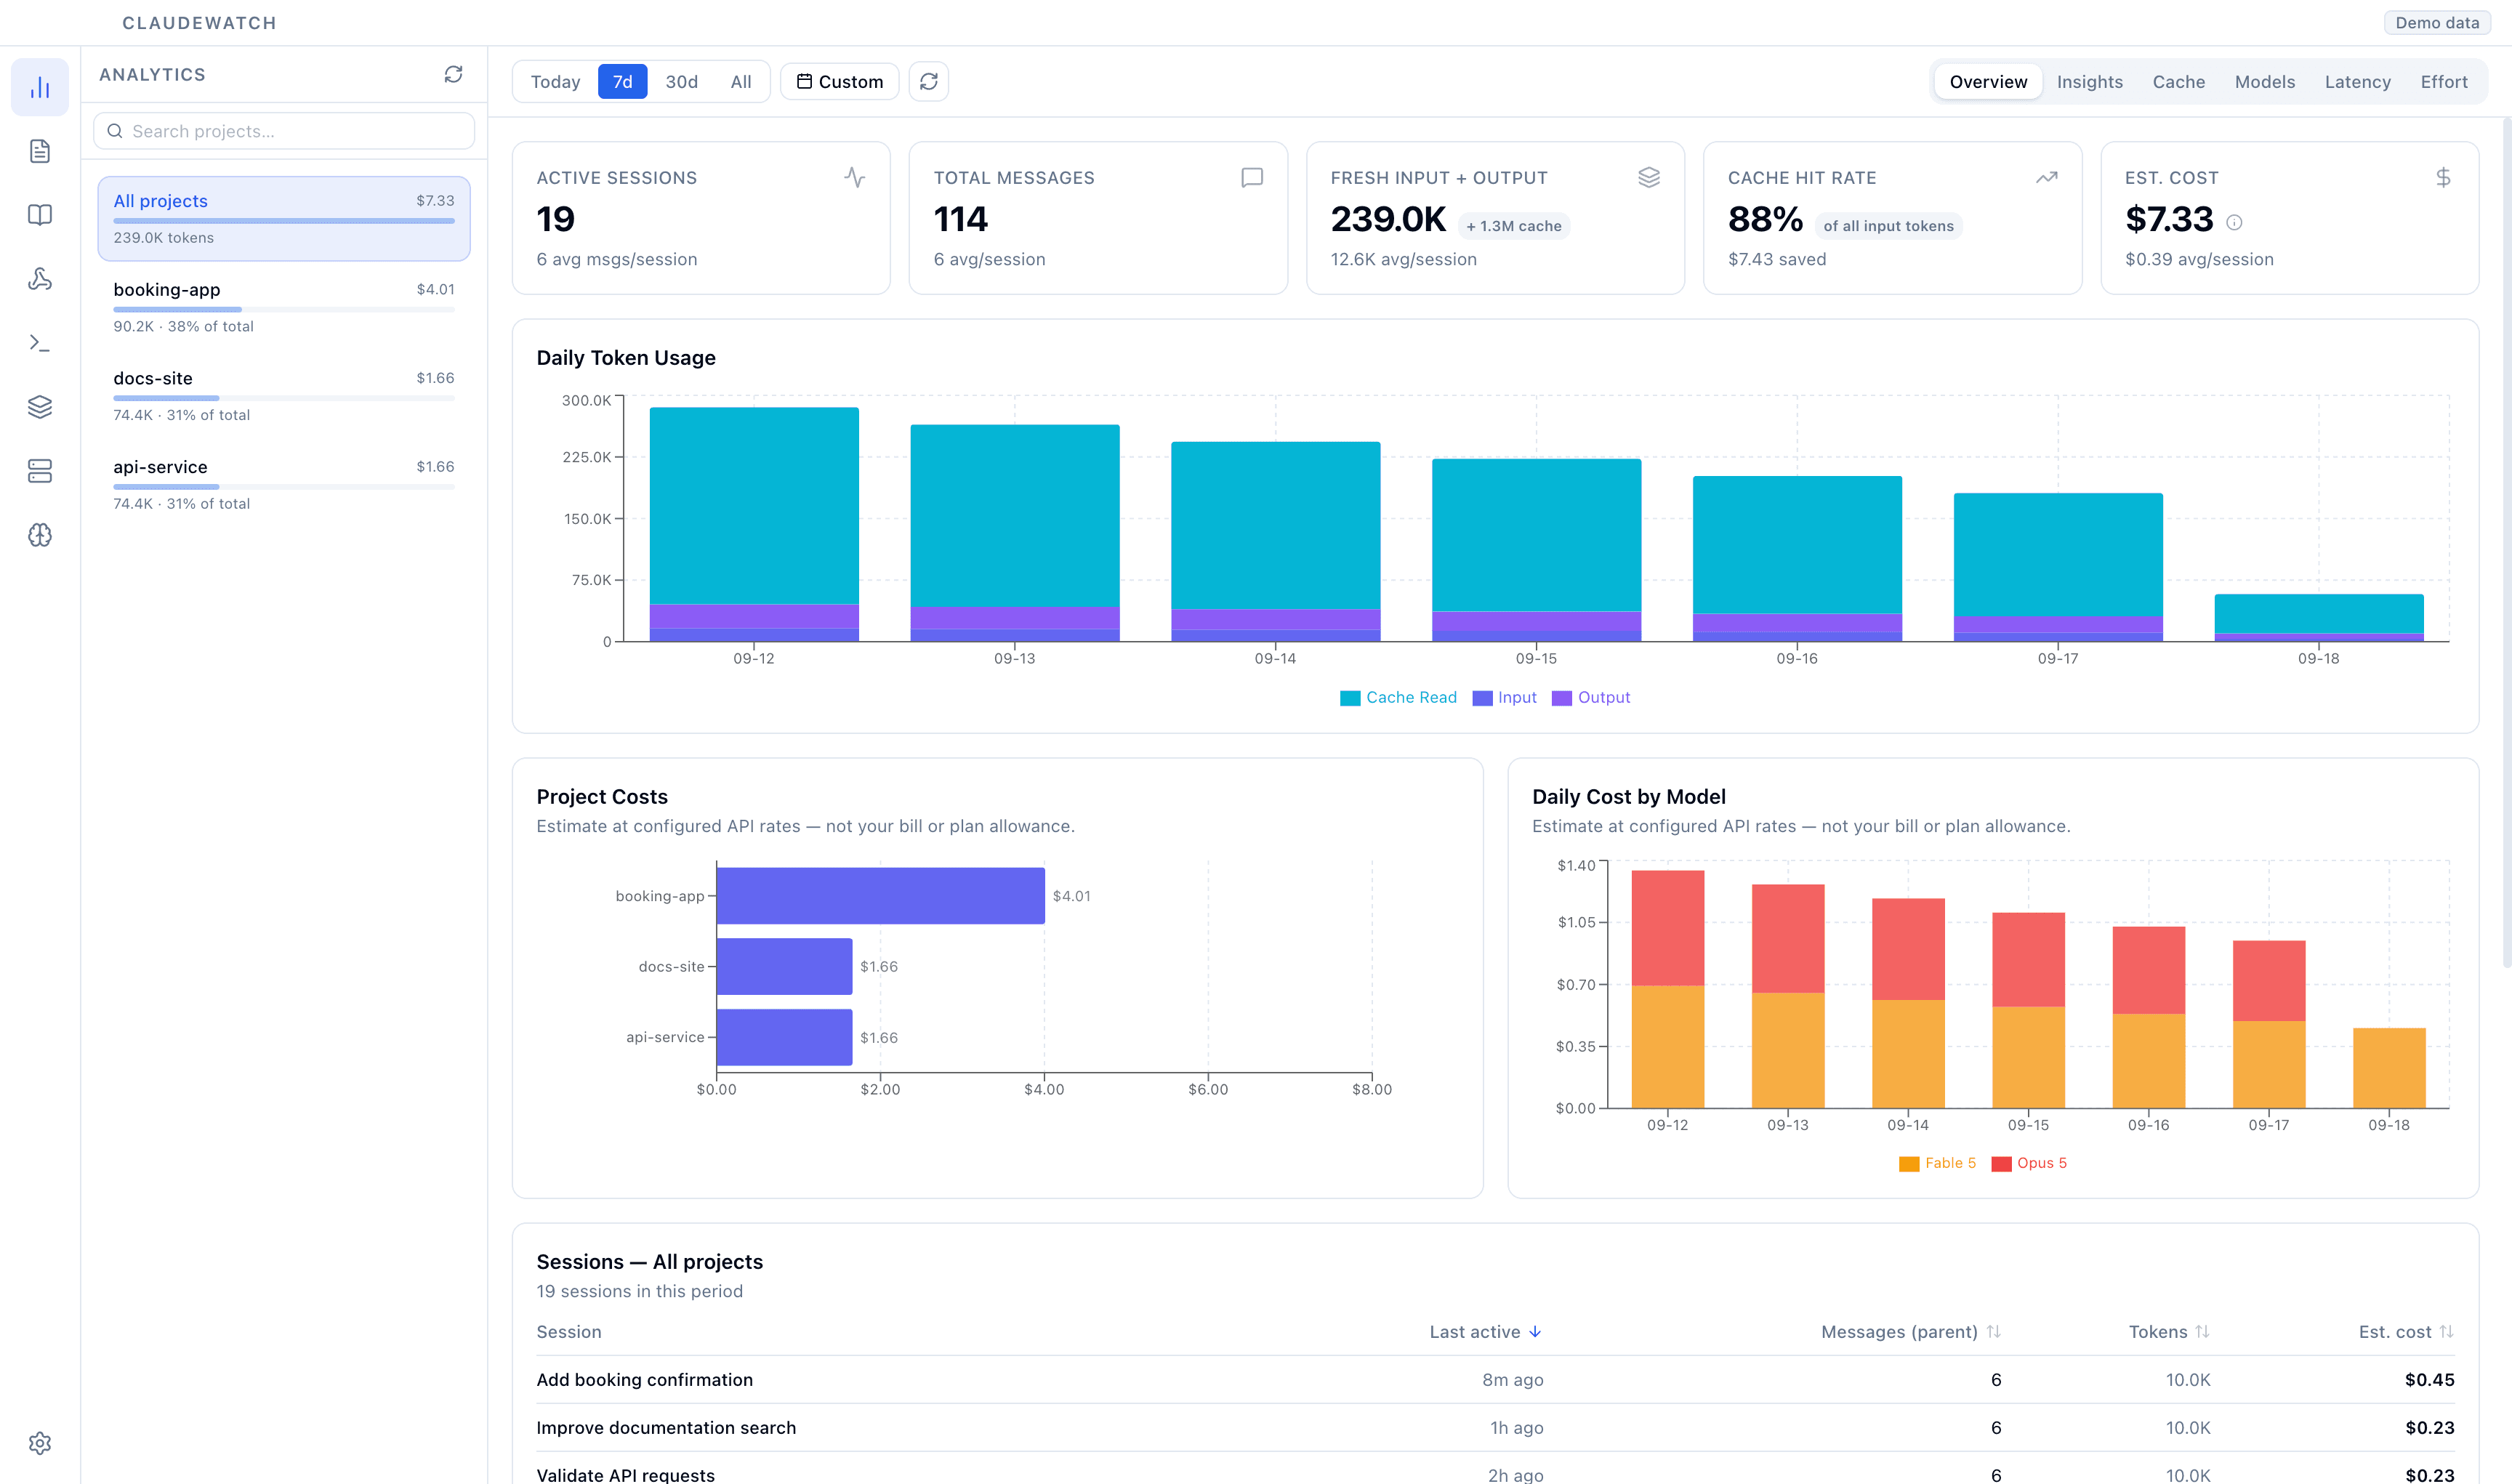Toggle Opus 5 legend in cost chart

[x=2028, y=1163]
